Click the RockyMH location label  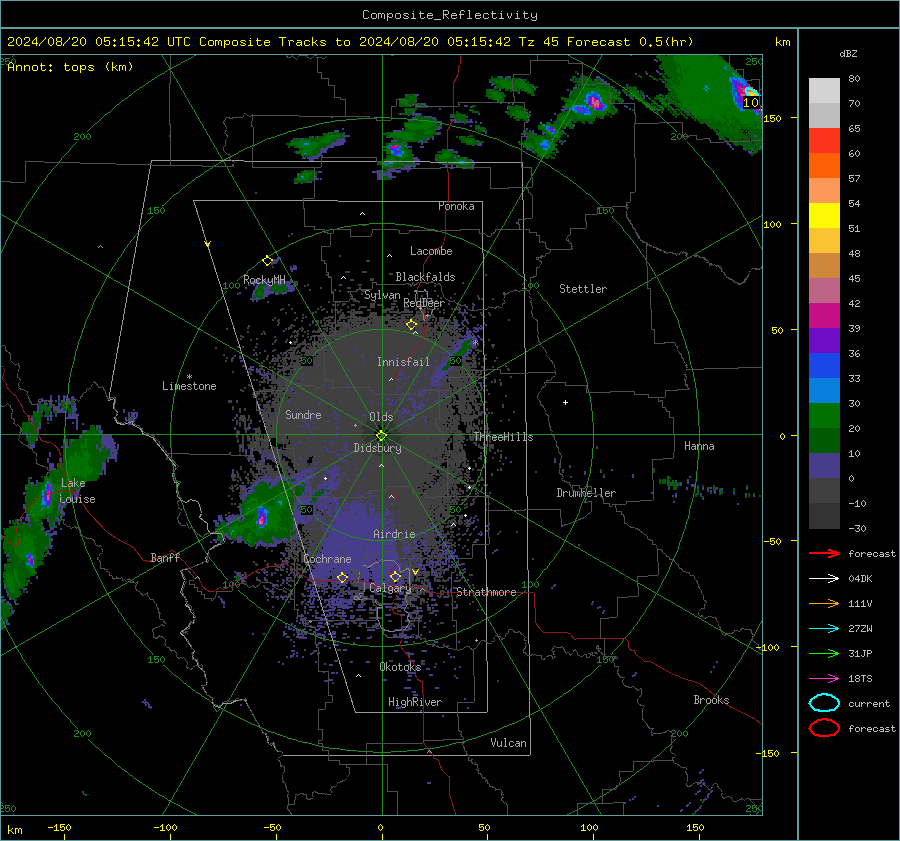pyautogui.click(x=264, y=280)
